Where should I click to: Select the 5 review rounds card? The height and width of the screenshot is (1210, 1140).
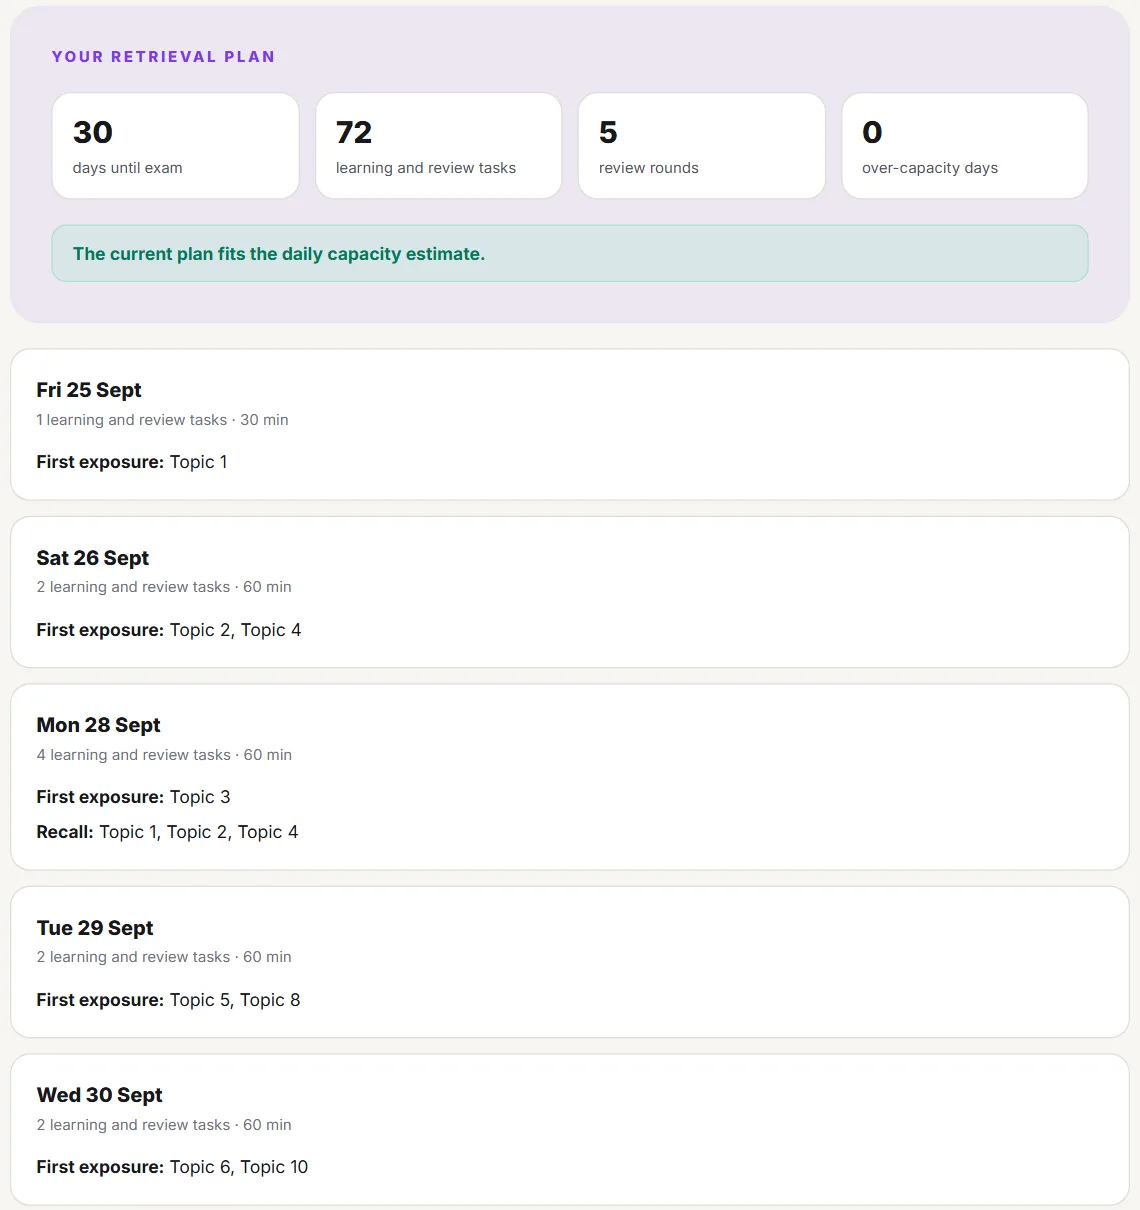tap(702, 146)
